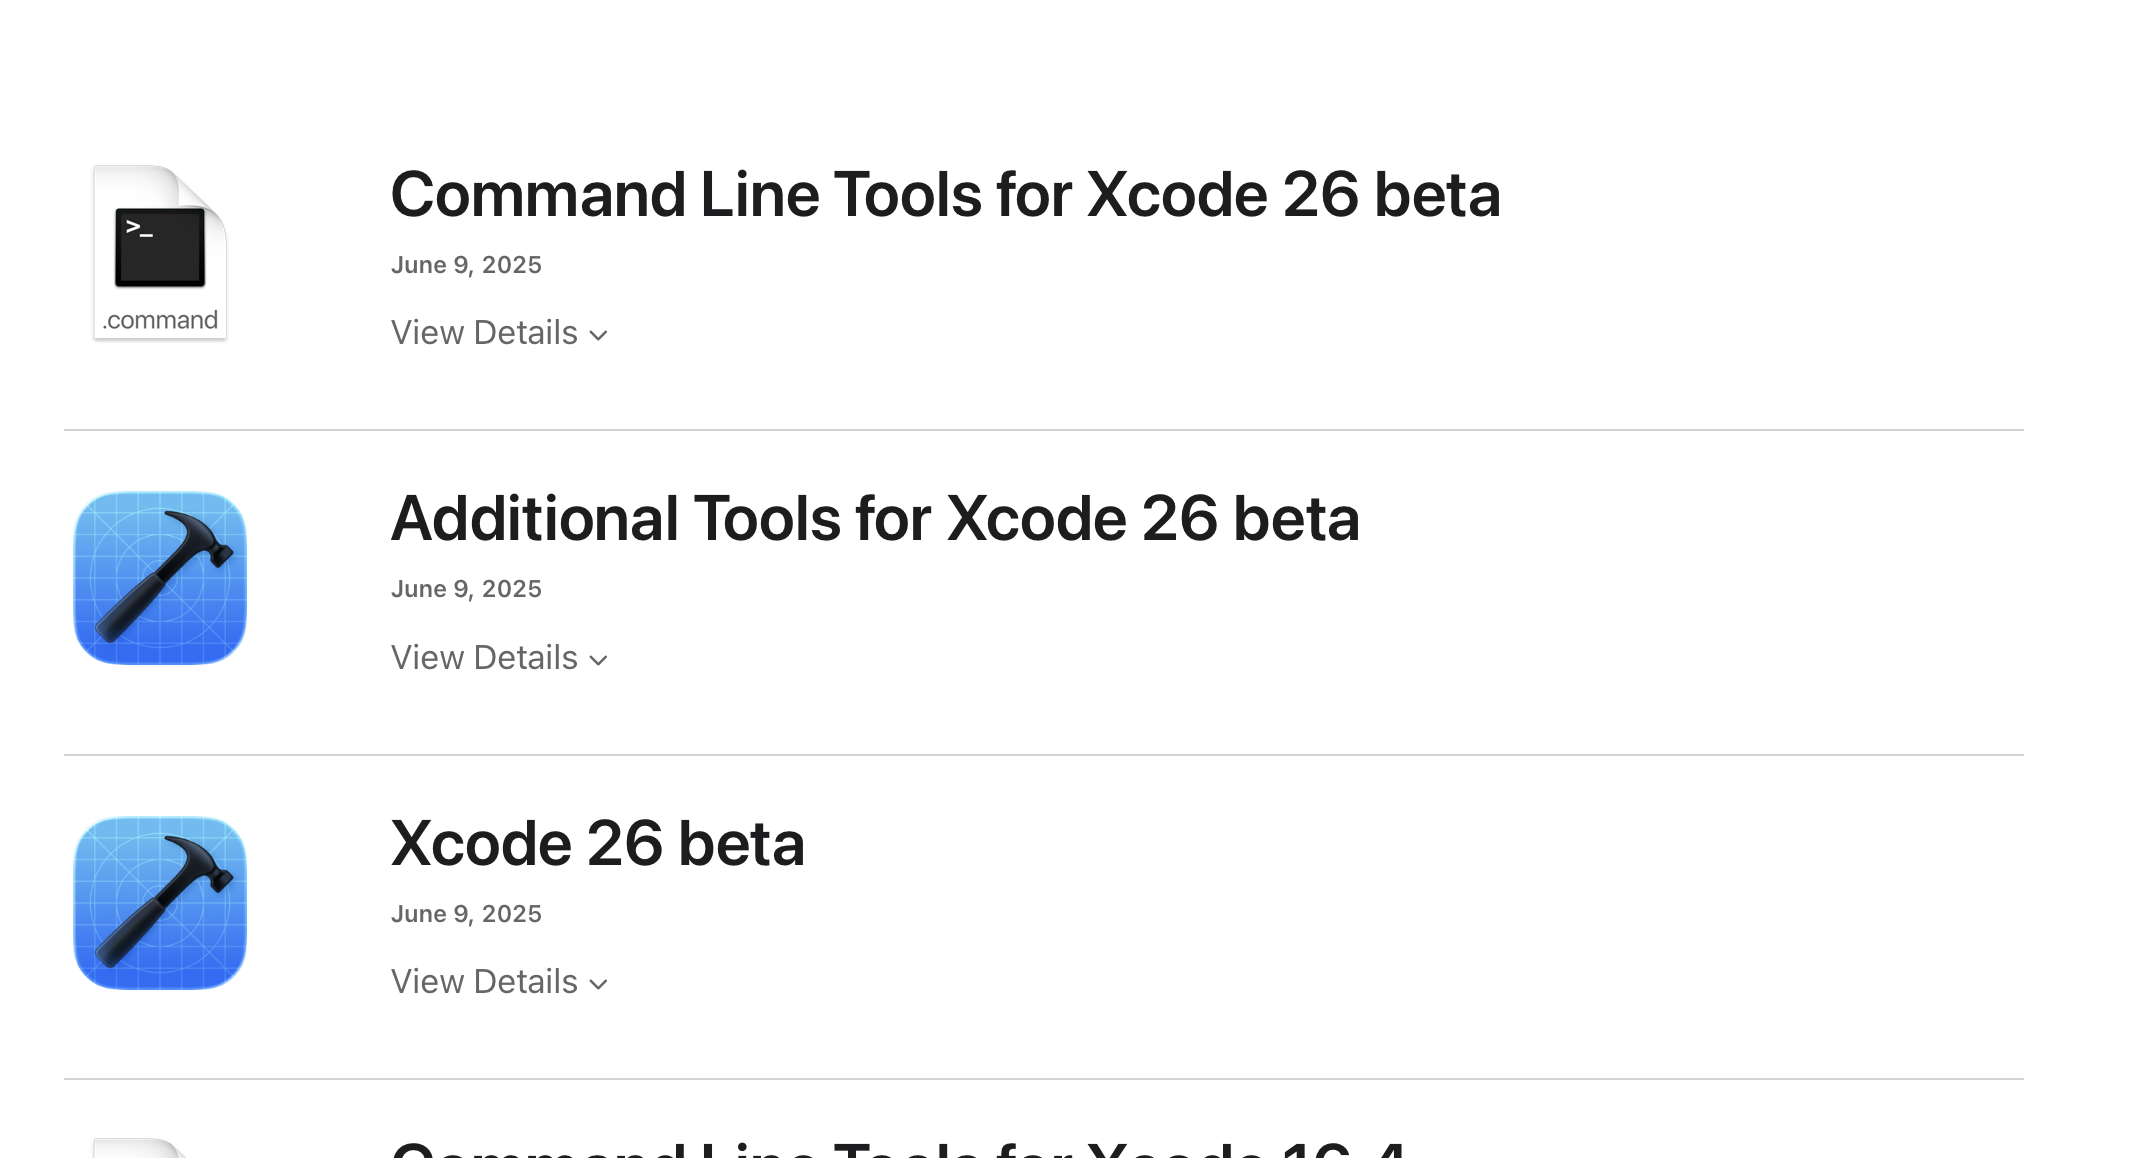This screenshot has height=1158, width=2142.
Task: Click the chevron arrow under Command Line Tools for Xcode 26 beta
Action: [x=599, y=335]
